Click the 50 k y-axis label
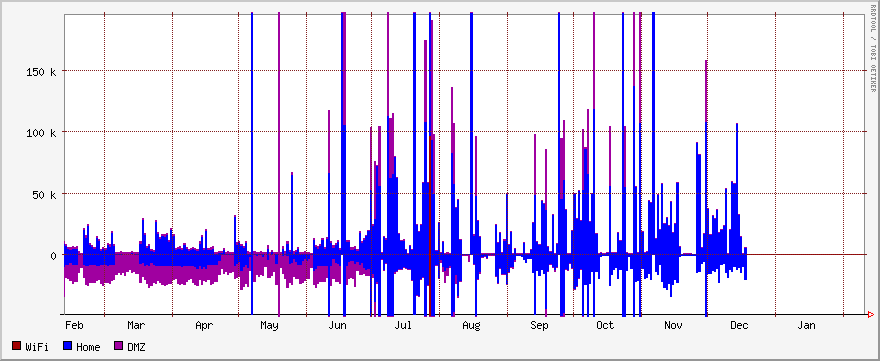This screenshot has height=361, width=880. (x=44, y=194)
